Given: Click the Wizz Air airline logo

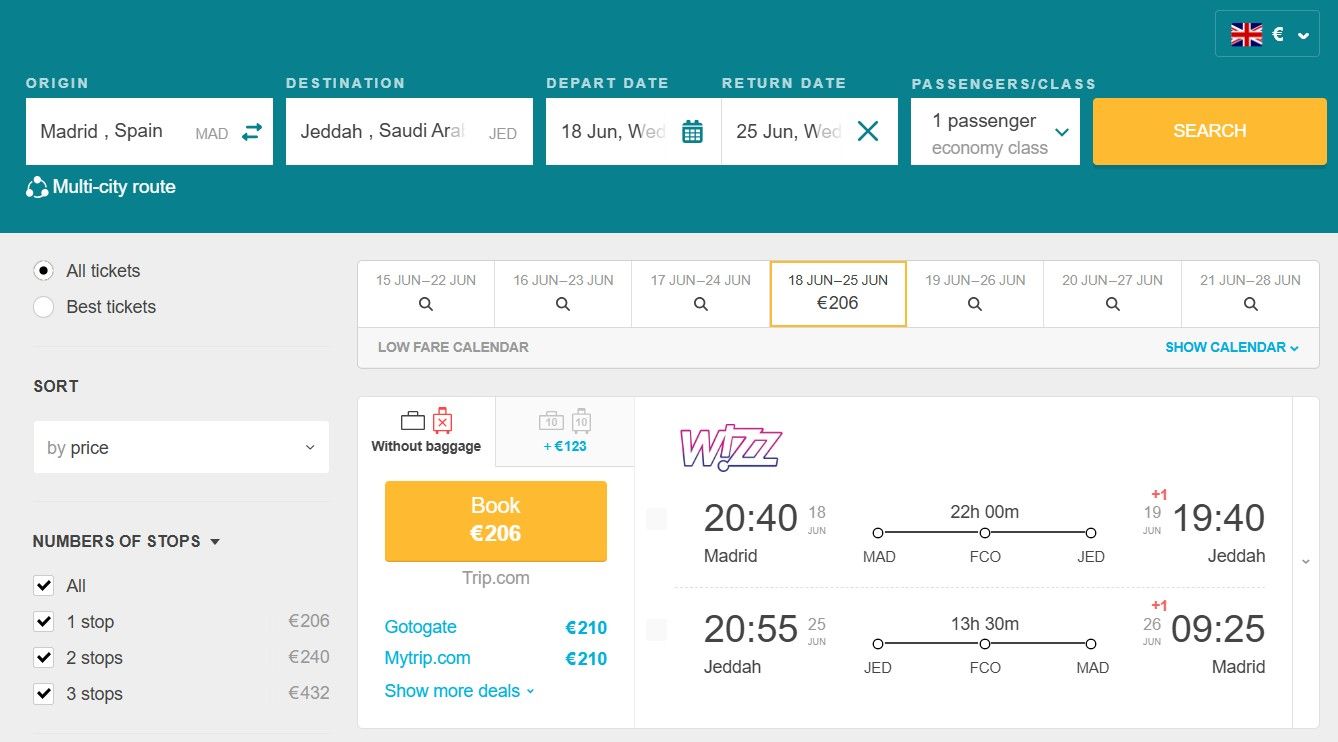Looking at the screenshot, I should click(x=730, y=444).
